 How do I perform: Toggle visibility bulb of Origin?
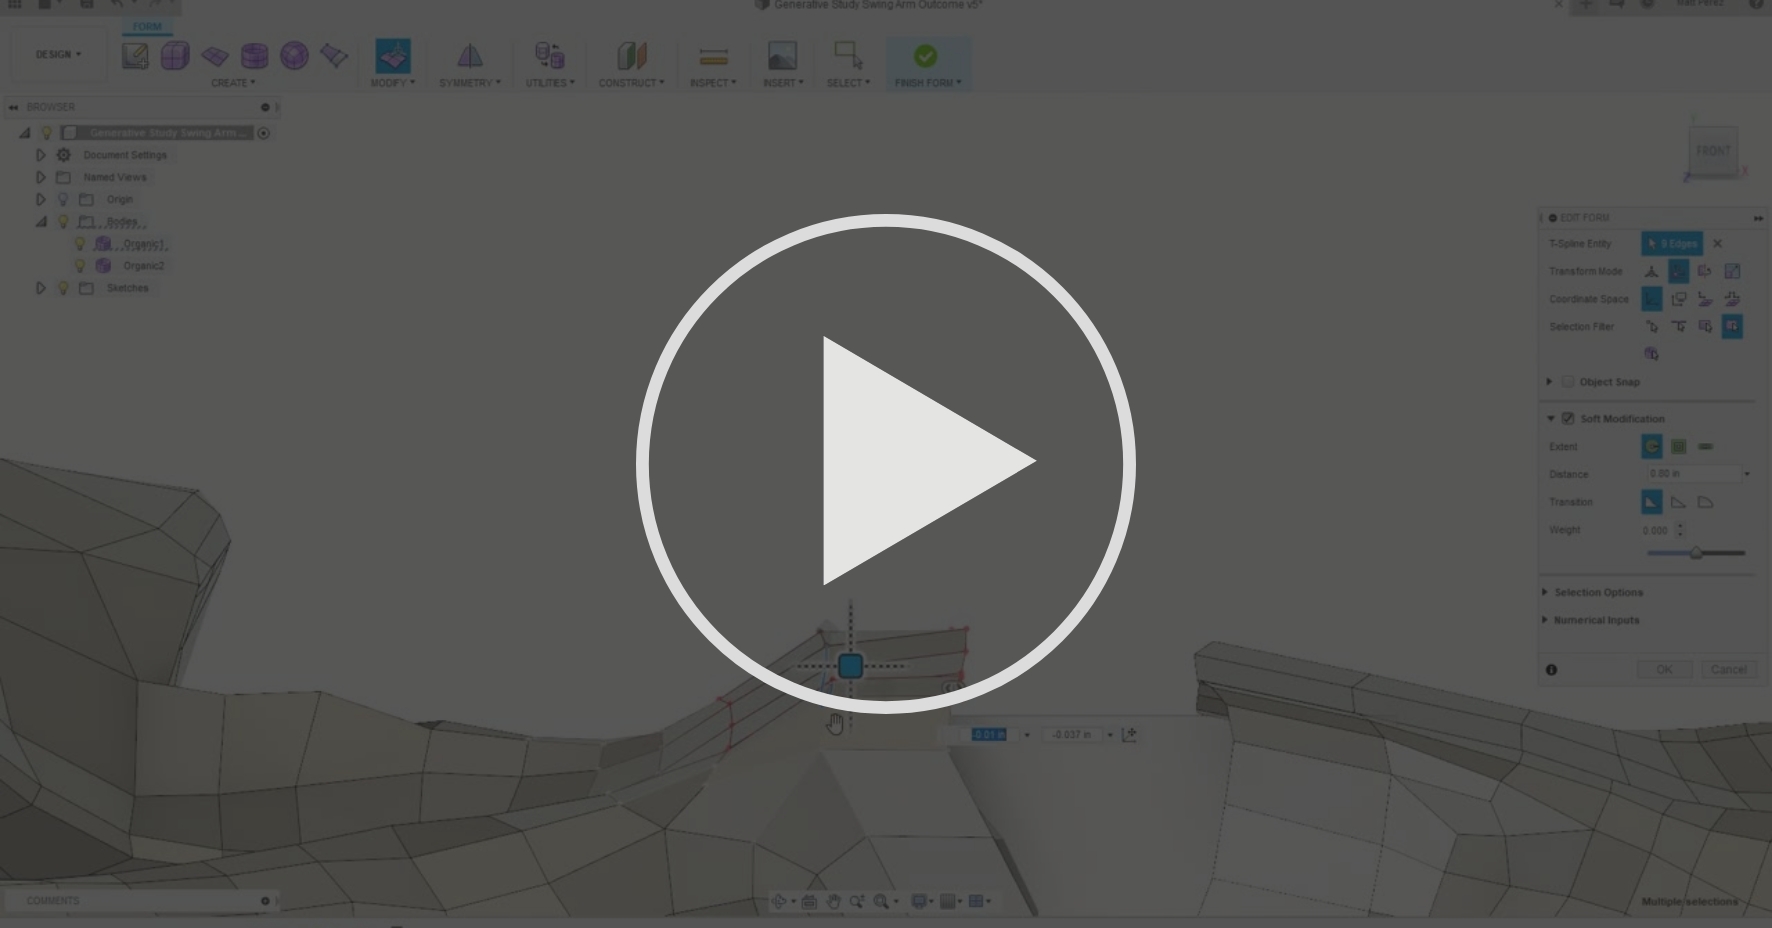(63, 199)
